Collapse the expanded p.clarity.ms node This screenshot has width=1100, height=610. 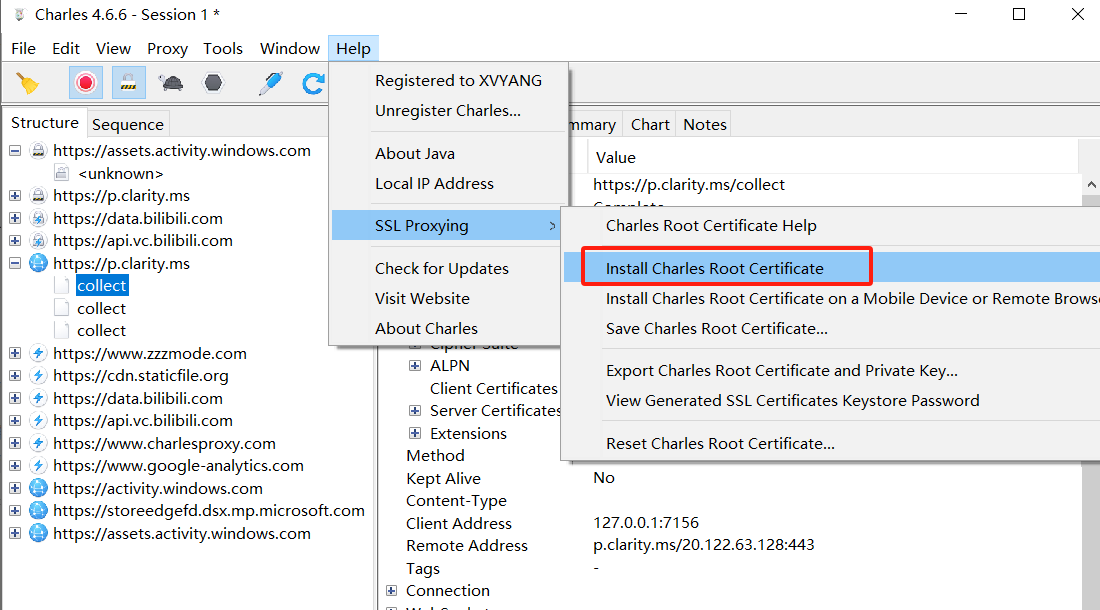point(15,264)
